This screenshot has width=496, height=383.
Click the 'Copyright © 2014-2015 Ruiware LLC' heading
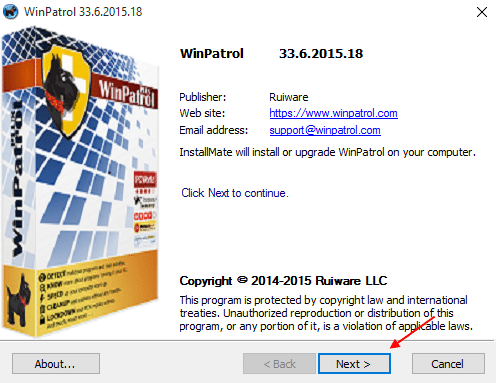point(283,281)
